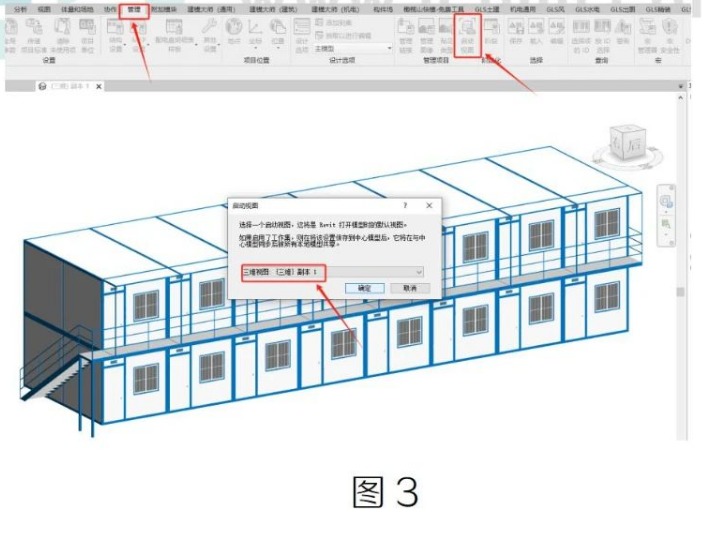Switch to the 分析 ribbon tab
702x545 pixels.
[x=21, y=9]
